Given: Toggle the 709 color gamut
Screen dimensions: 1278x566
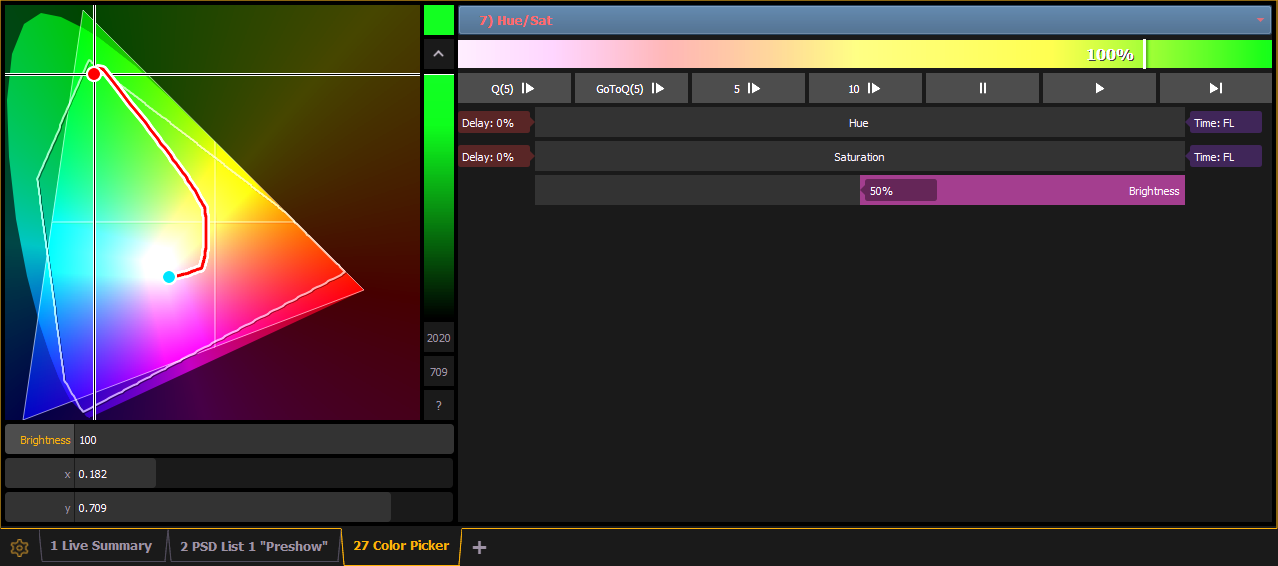Looking at the screenshot, I should [438, 372].
